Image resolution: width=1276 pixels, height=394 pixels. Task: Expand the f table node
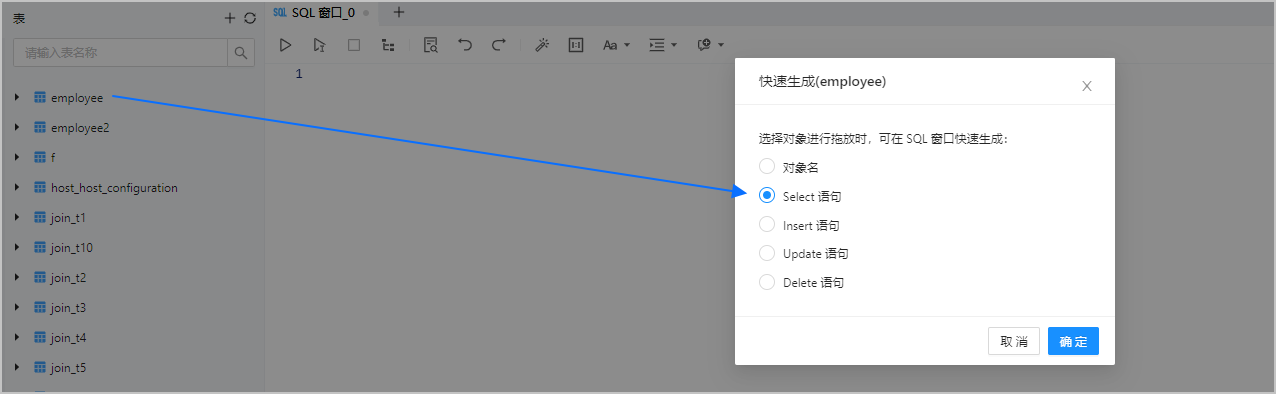(x=17, y=158)
